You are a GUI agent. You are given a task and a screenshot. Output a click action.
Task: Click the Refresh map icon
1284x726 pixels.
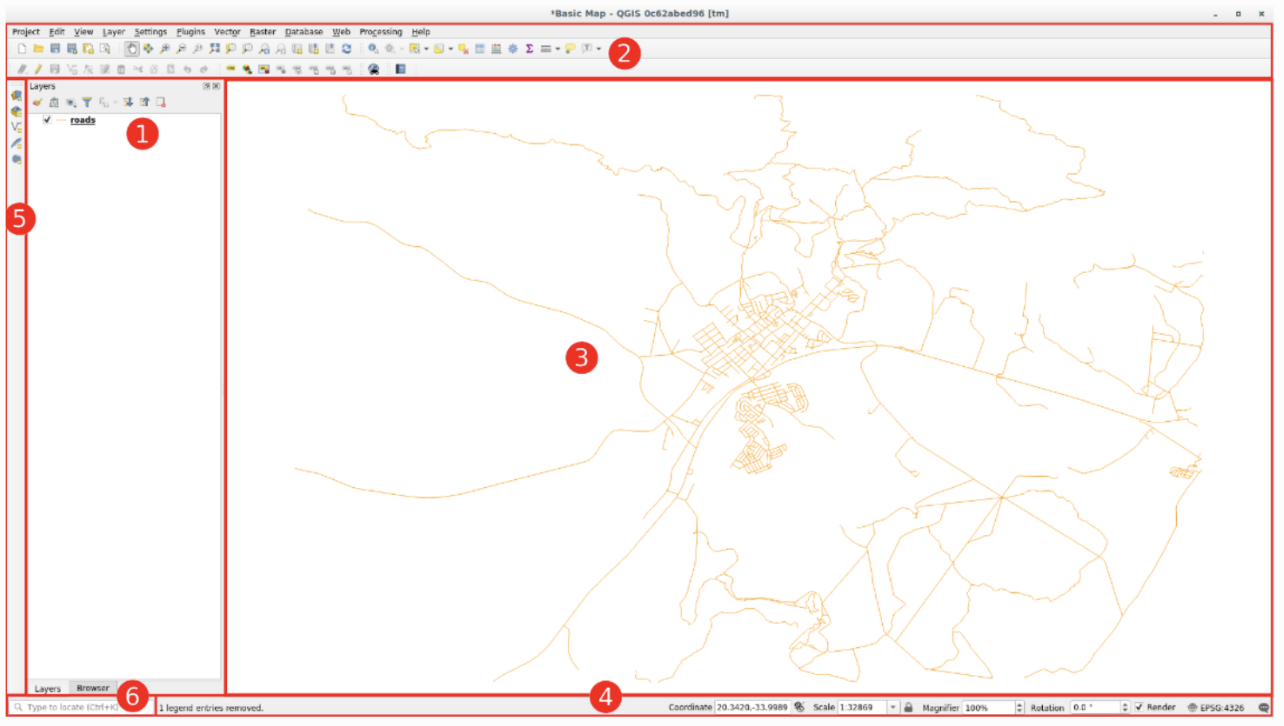coord(347,48)
